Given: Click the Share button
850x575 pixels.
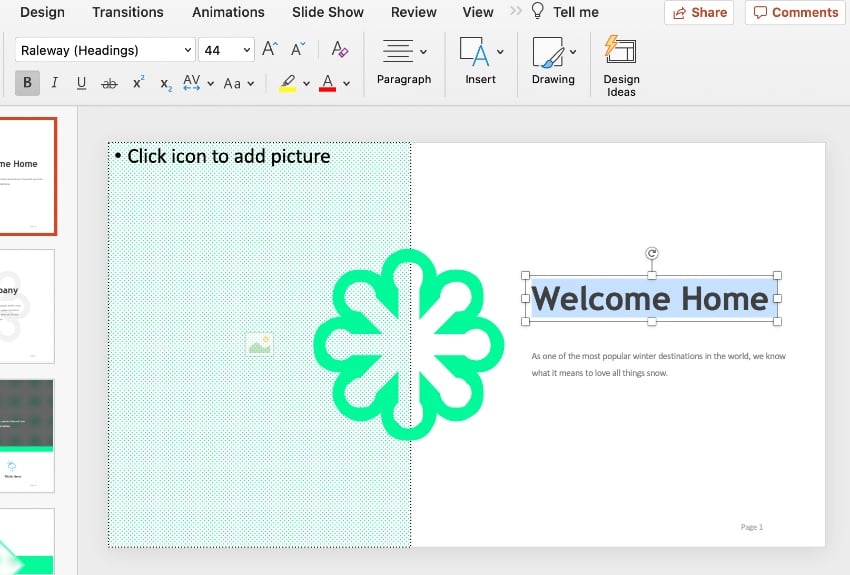Looking at the screenshot, I should tap(699, 12).
